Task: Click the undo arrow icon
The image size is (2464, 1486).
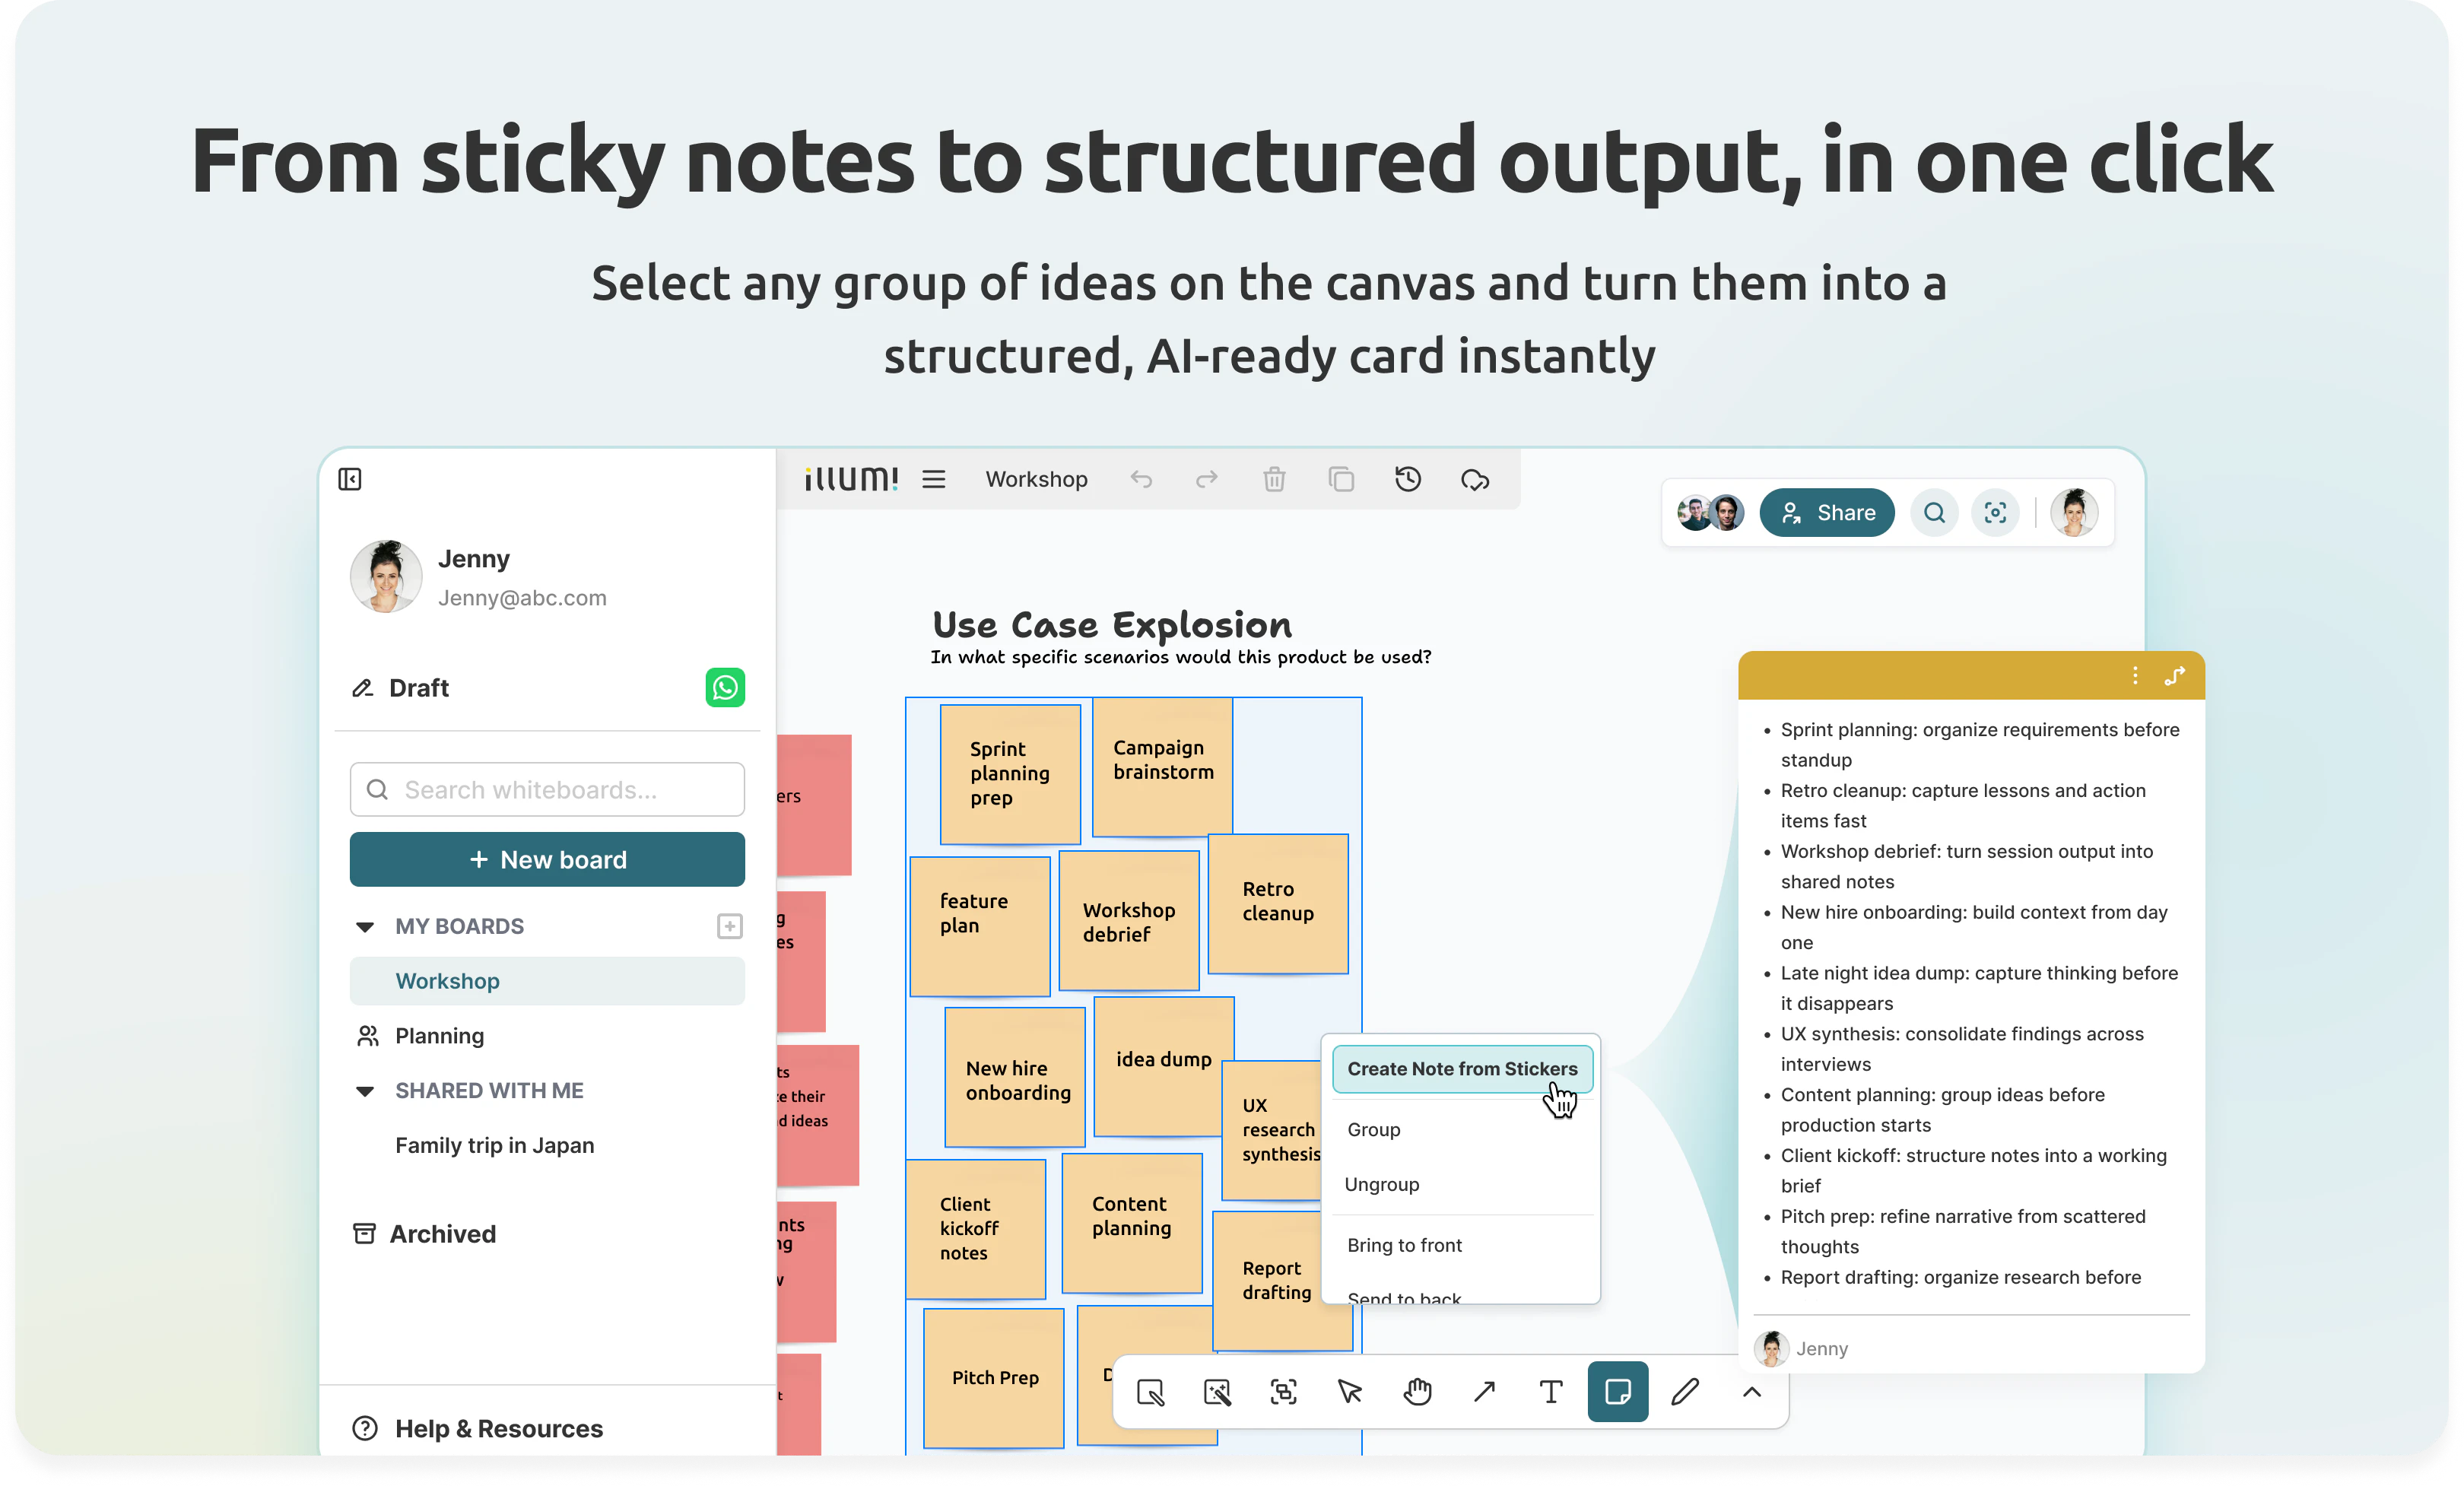Action: (1141, 480)
